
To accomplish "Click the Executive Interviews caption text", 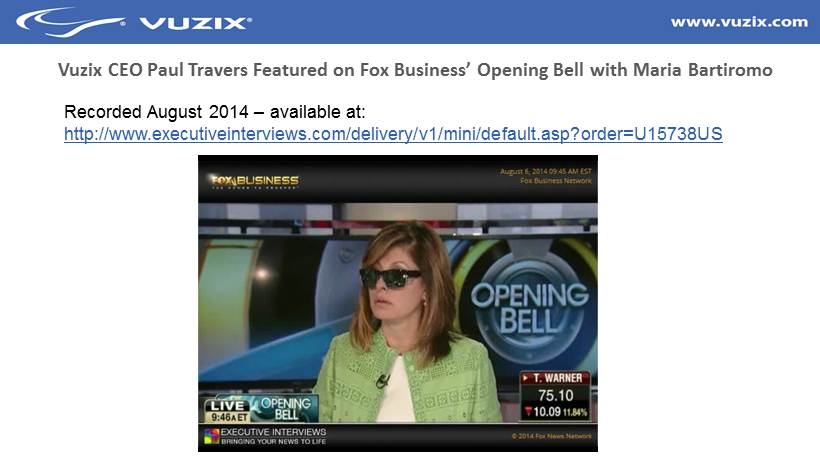I will click(274, 436).
